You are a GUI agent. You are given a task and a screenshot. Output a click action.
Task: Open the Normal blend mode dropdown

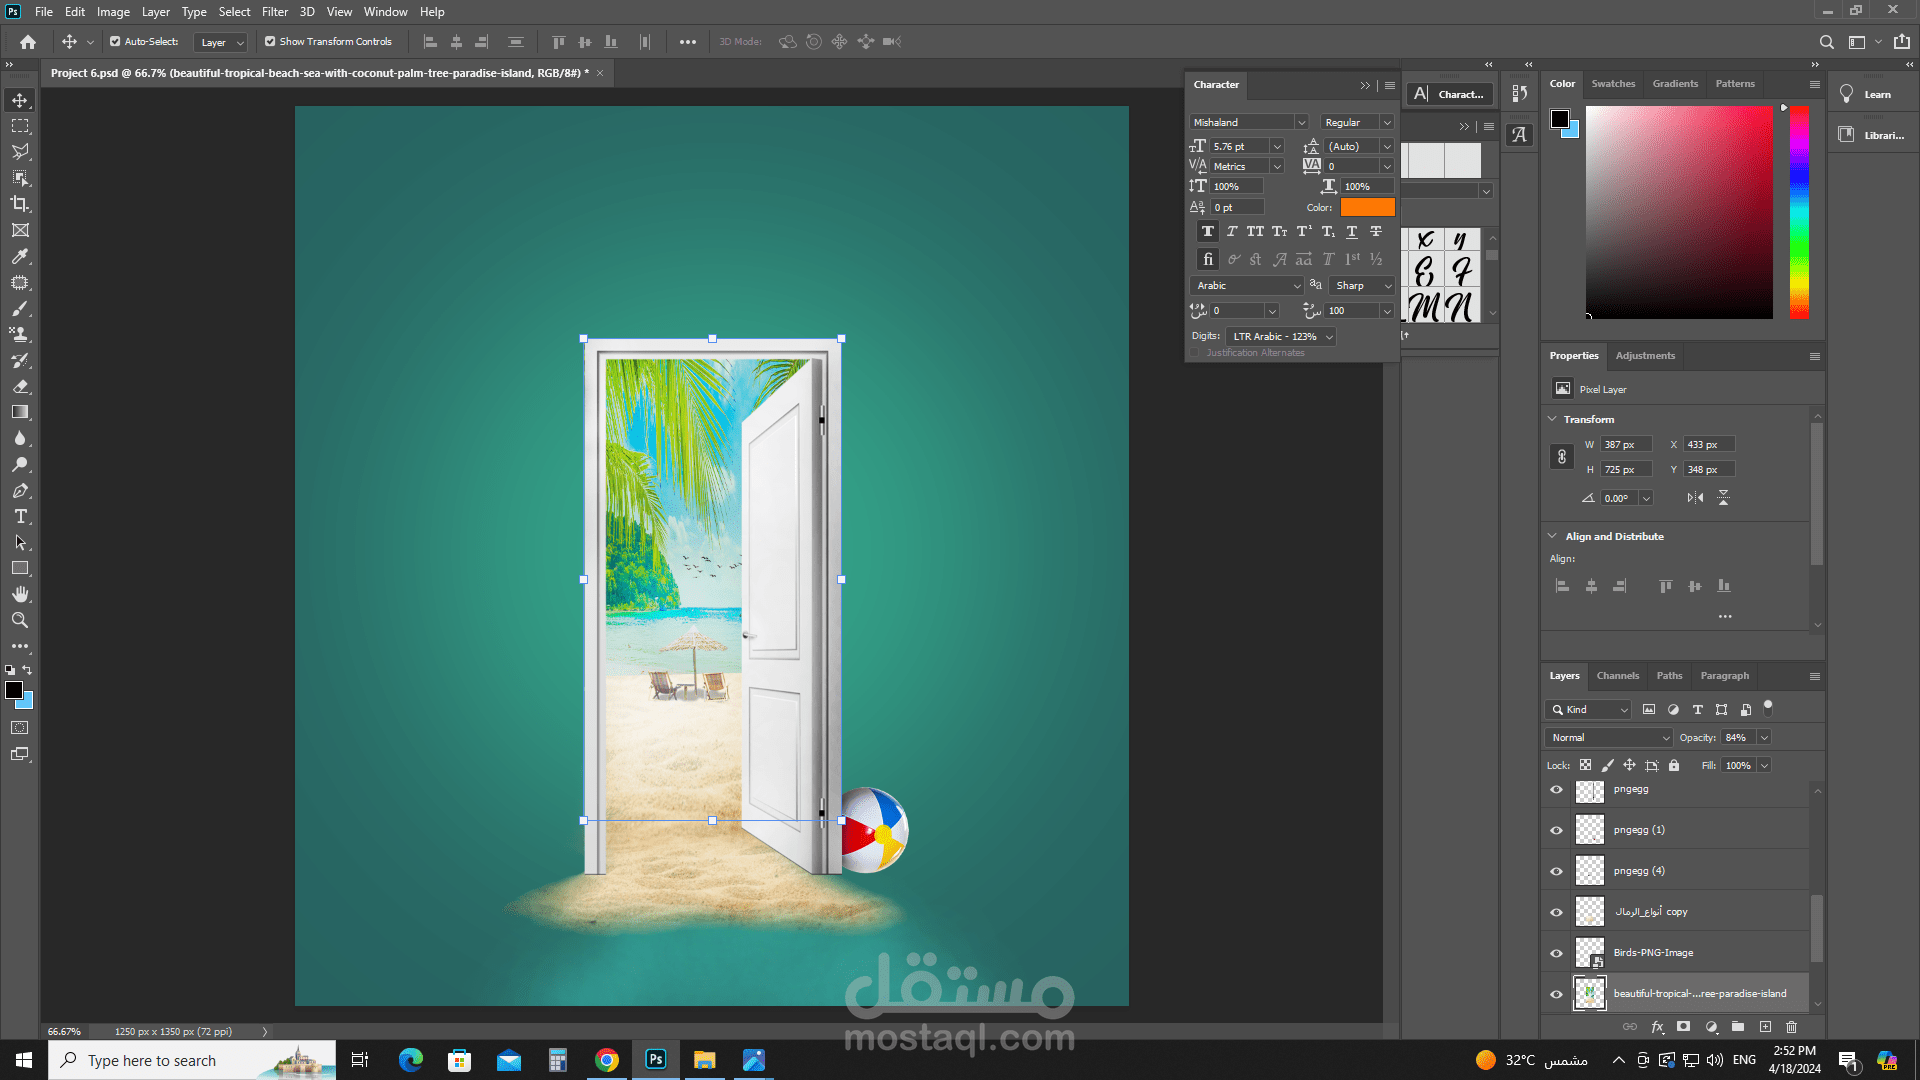1608,738
